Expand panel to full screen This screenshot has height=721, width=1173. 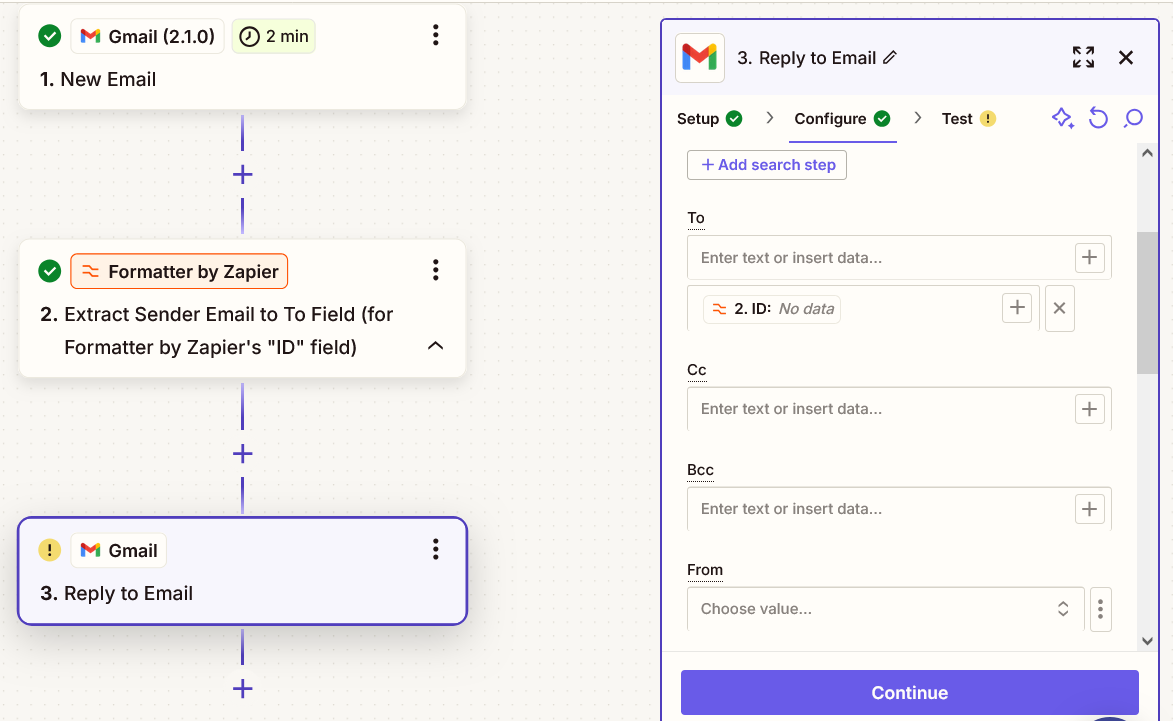(1083, 57)
